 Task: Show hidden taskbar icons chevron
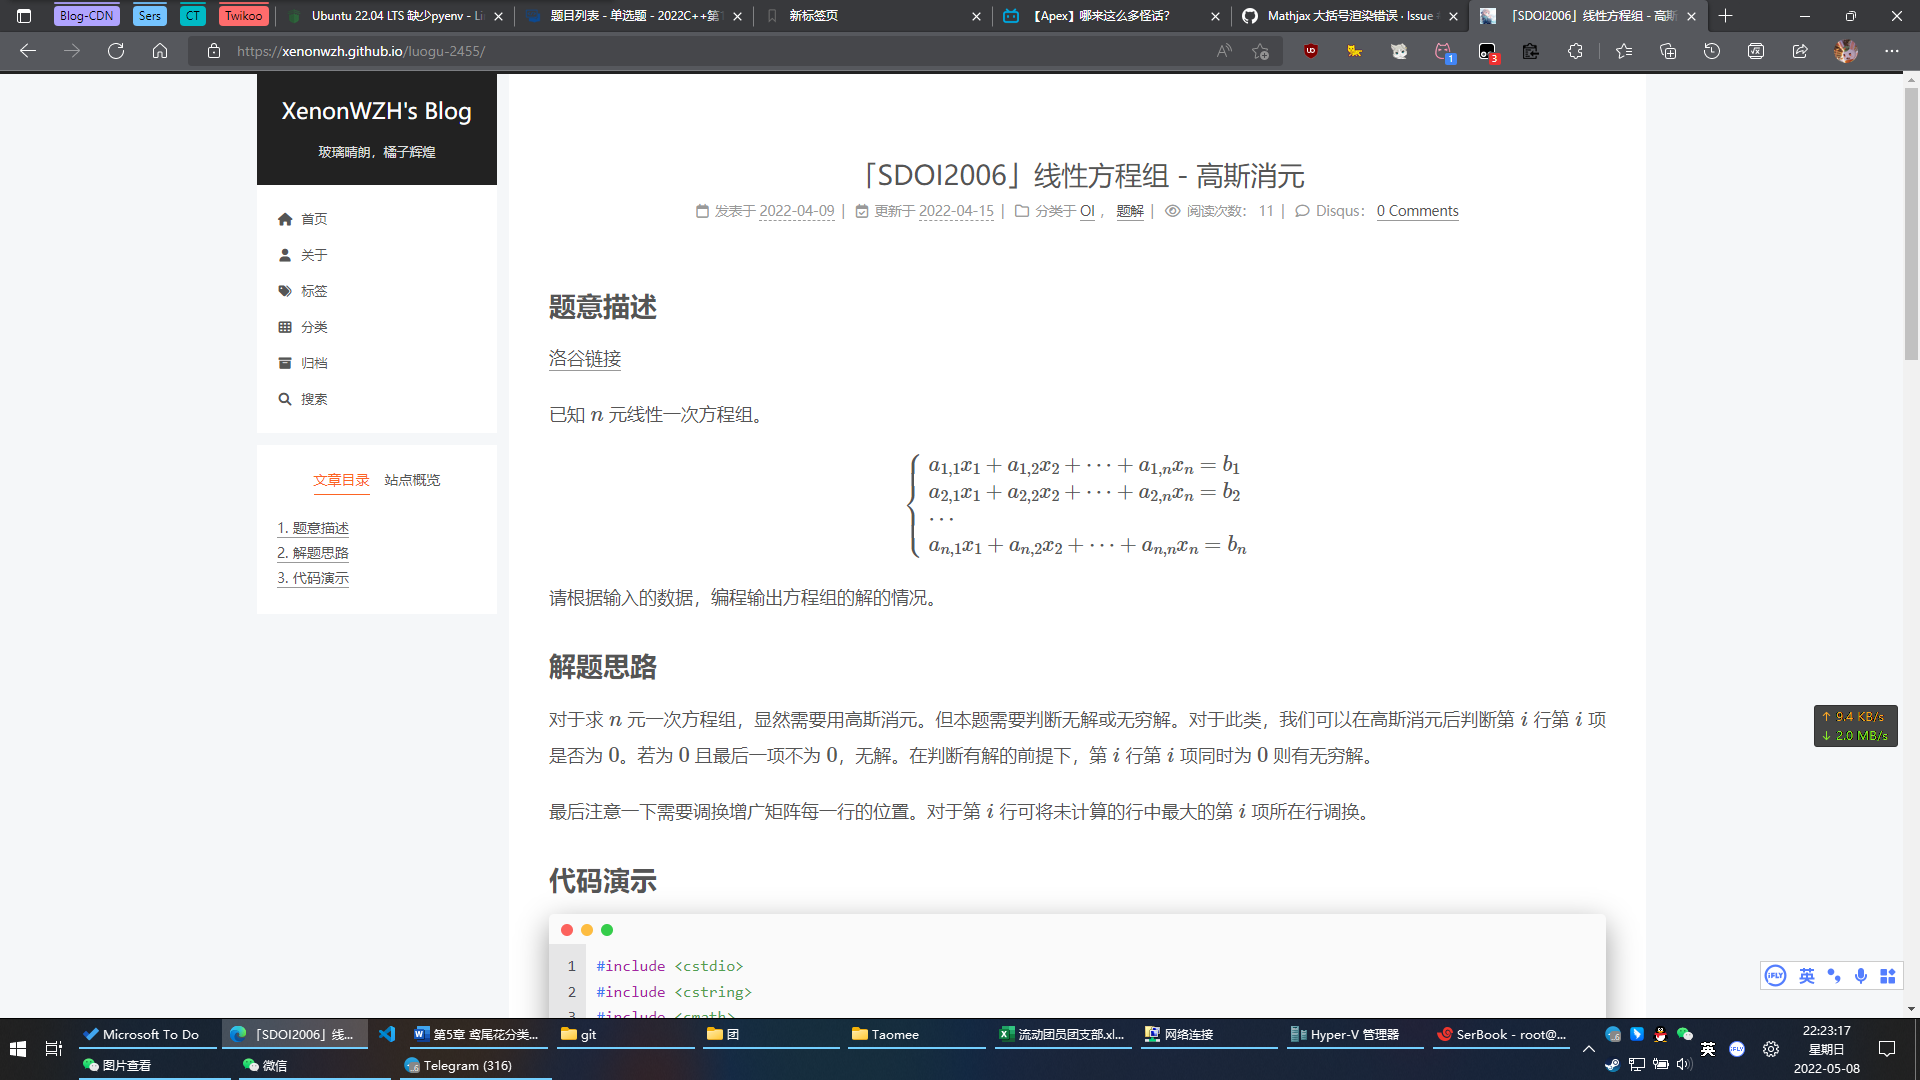coord(1590,1049)
